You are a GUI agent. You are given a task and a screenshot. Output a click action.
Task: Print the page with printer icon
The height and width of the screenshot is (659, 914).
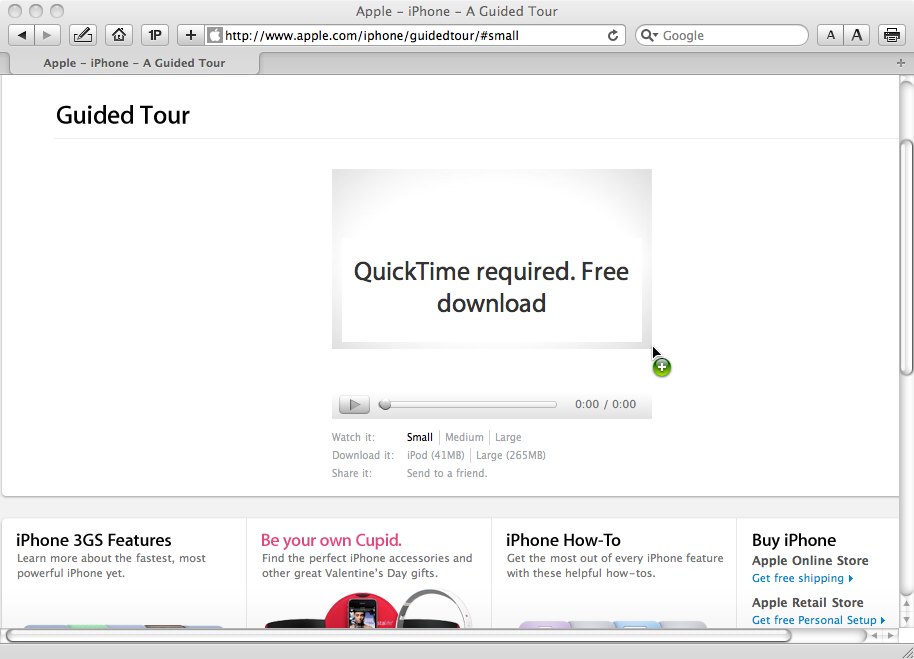click(x=891, y=36)
